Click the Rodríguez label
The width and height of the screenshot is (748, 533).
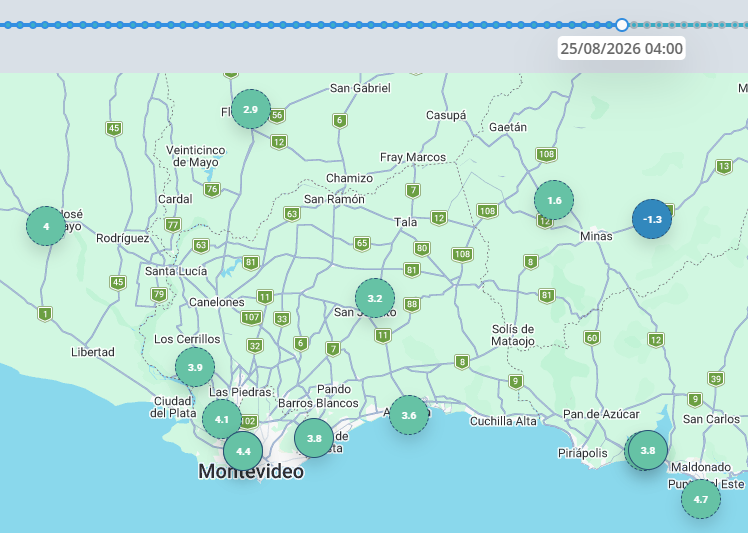click(x=123, y=238)
